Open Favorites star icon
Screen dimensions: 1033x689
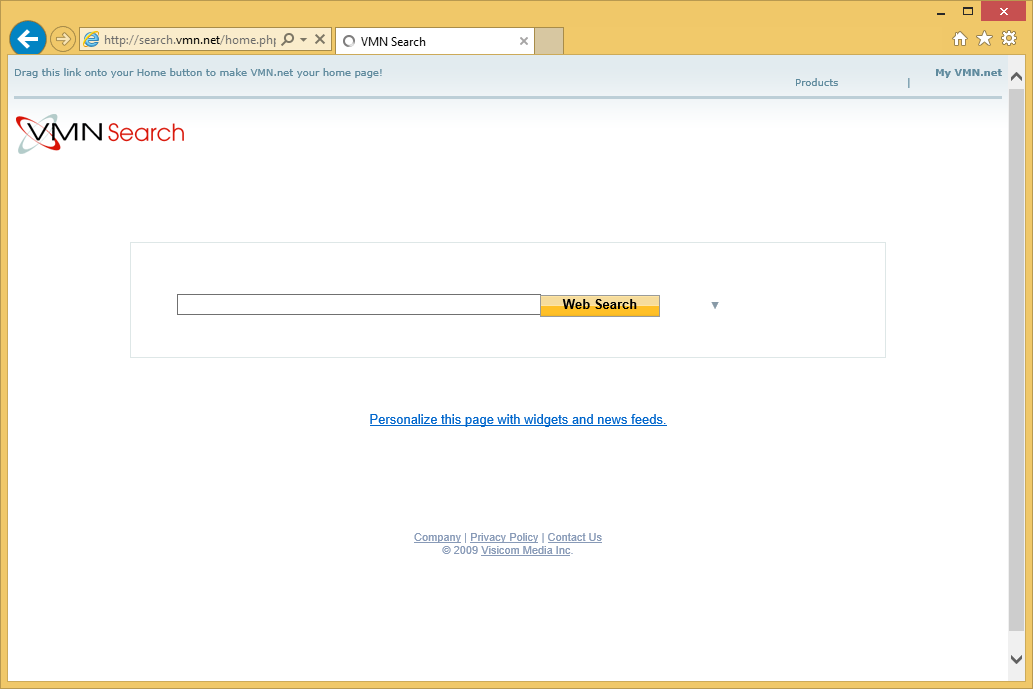(x=984, y=39)
